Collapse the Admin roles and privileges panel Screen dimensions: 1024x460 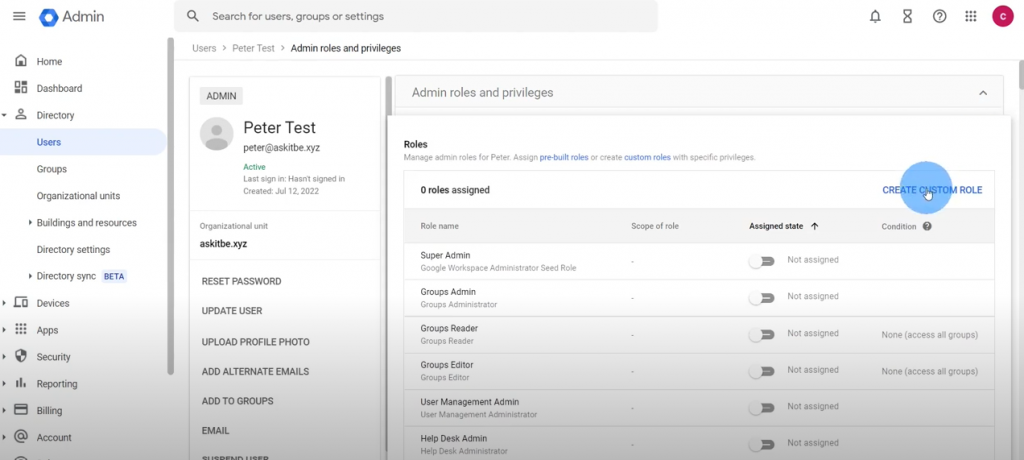pyautogui.click(x=982, y=93)
